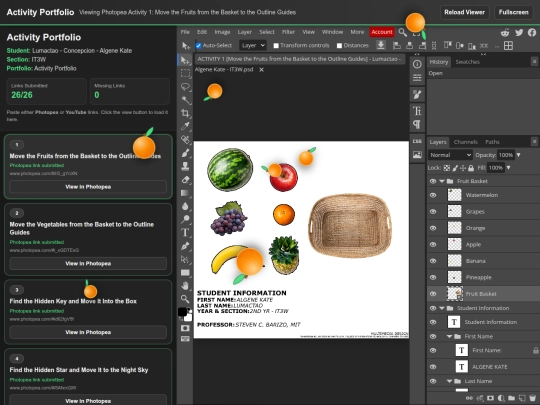Open the Info panel icon
540x405 pixels.
pos(417,64)
